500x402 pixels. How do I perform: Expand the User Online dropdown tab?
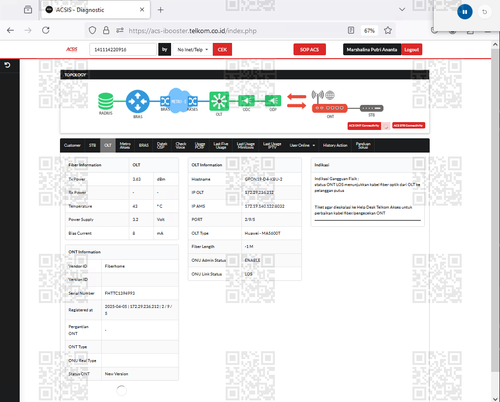tap(302, 145)
